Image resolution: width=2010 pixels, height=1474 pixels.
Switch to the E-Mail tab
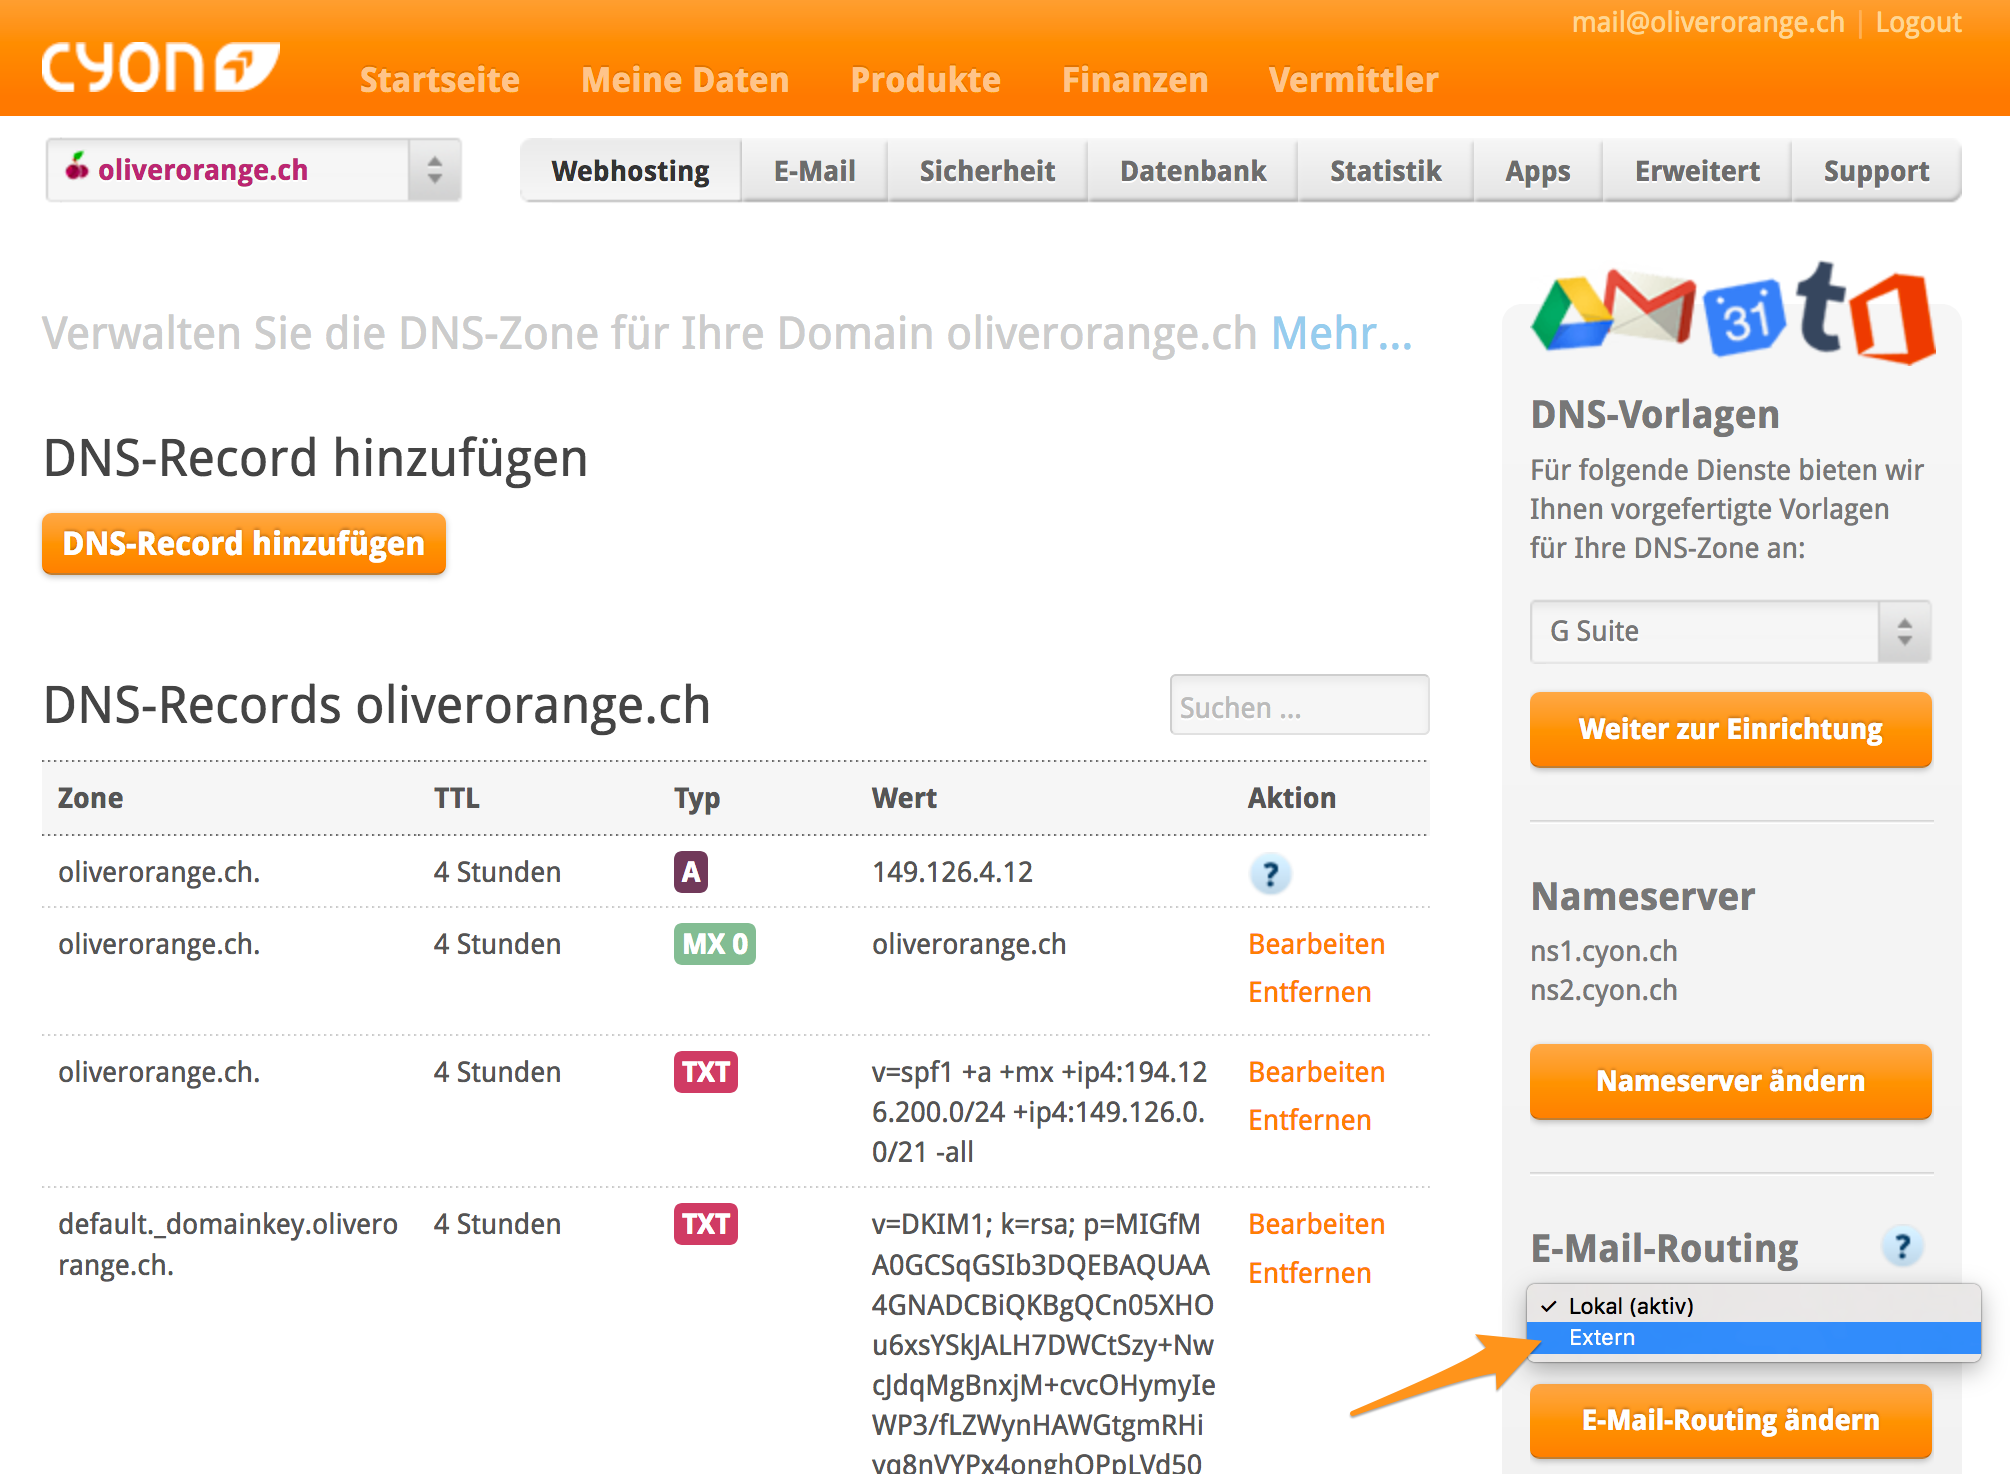[814, 171]
